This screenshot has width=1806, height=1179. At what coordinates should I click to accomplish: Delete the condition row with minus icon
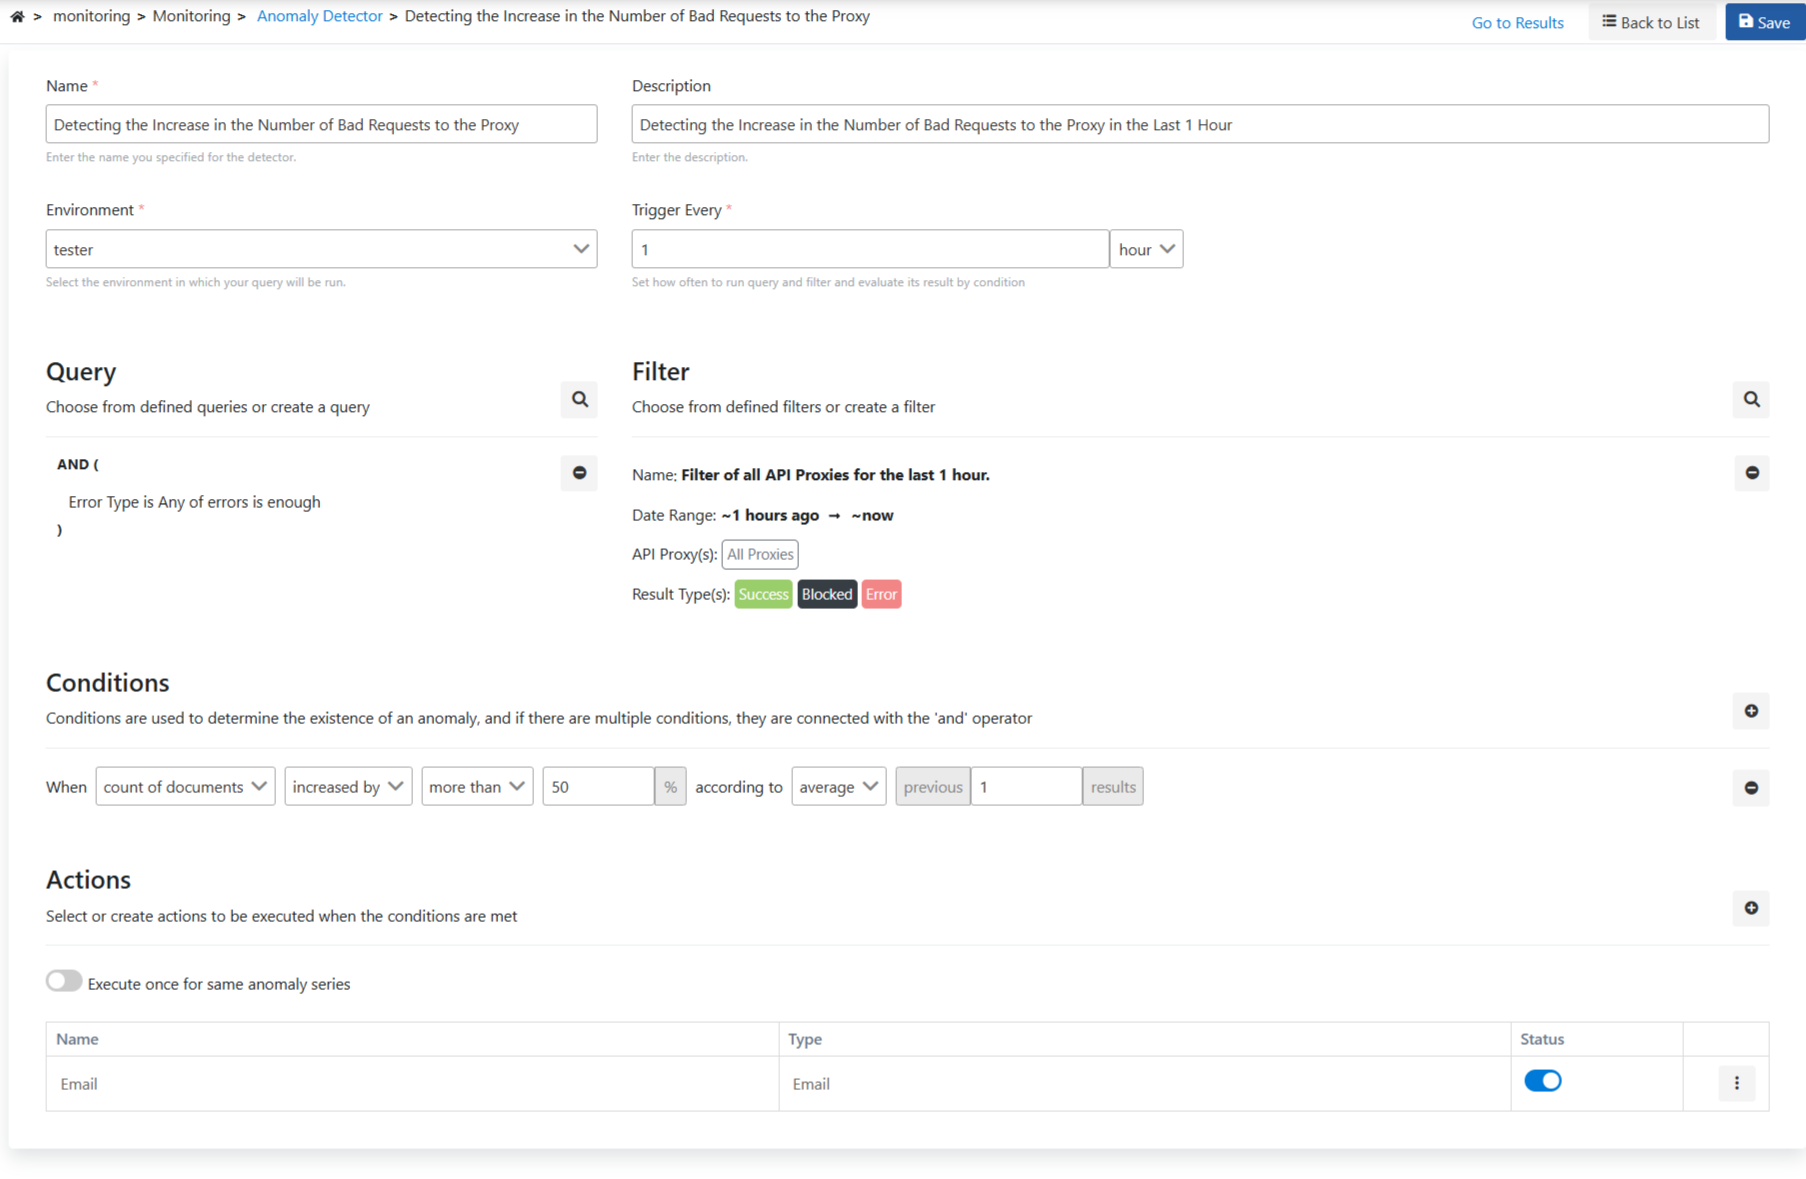pos(1750,788)
